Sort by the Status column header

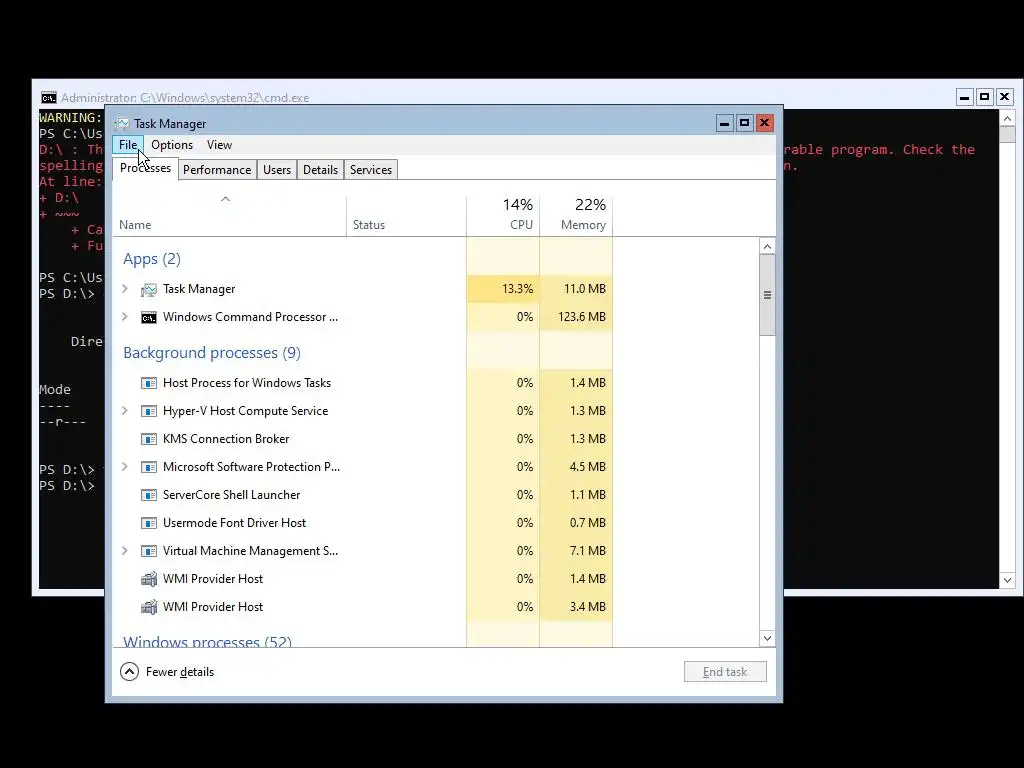pos(406,216)
